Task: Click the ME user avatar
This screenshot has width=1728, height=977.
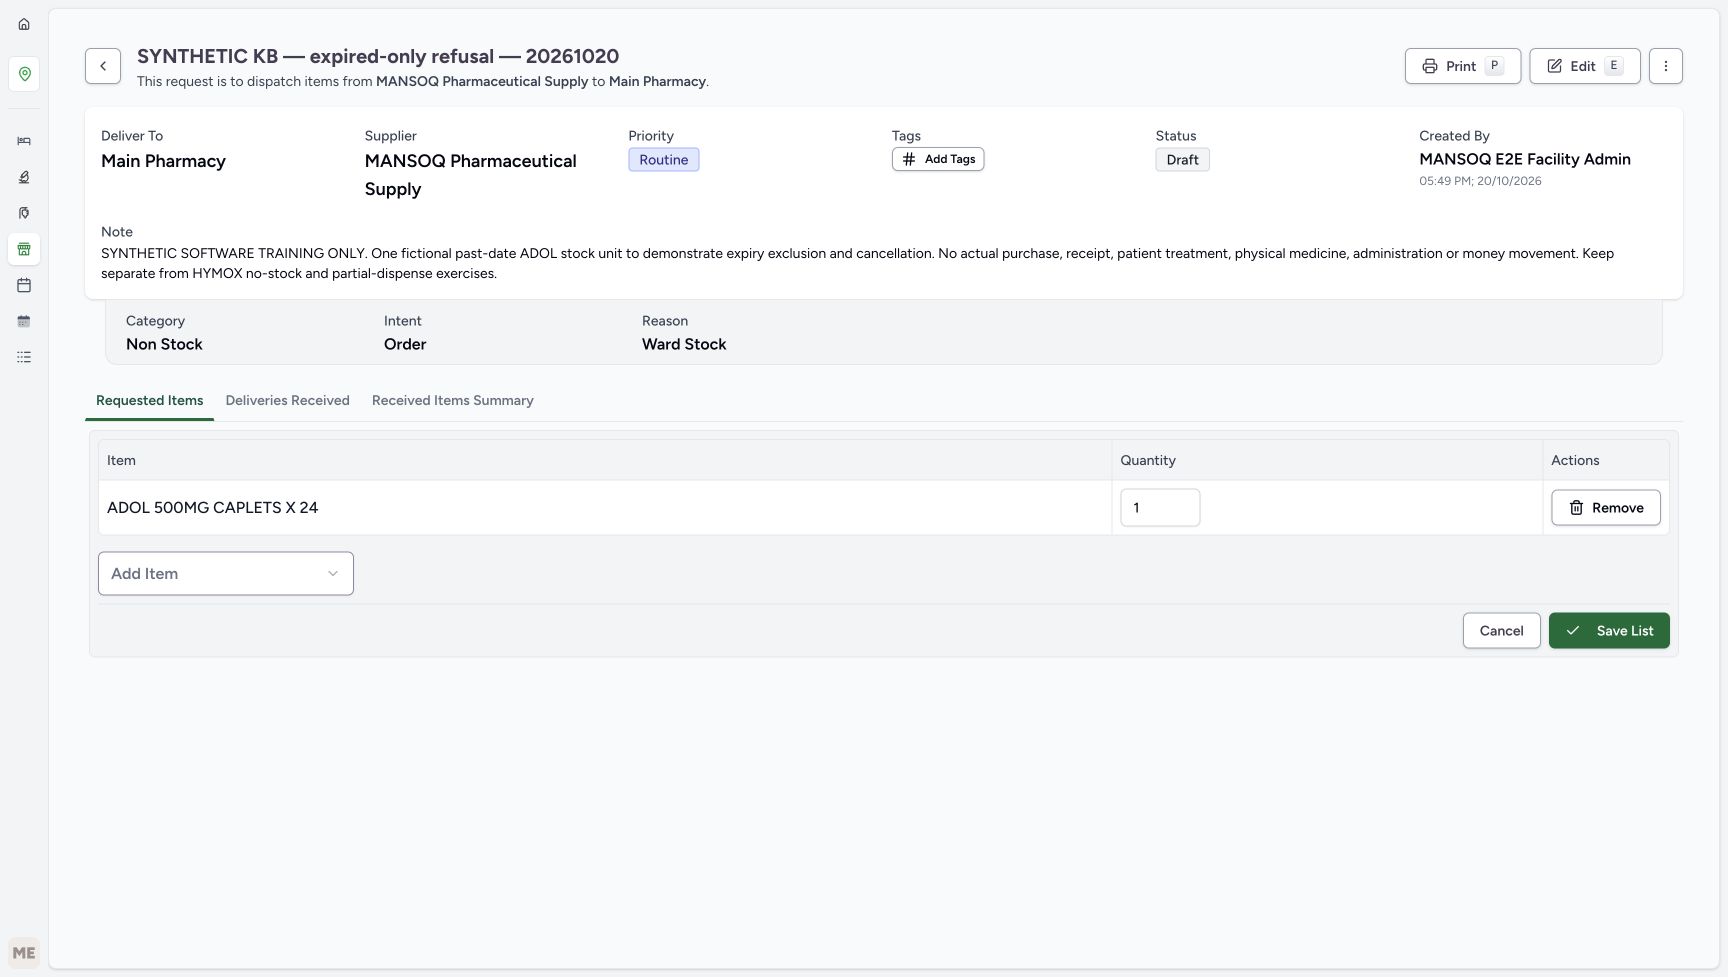Action: coord(24,953)
